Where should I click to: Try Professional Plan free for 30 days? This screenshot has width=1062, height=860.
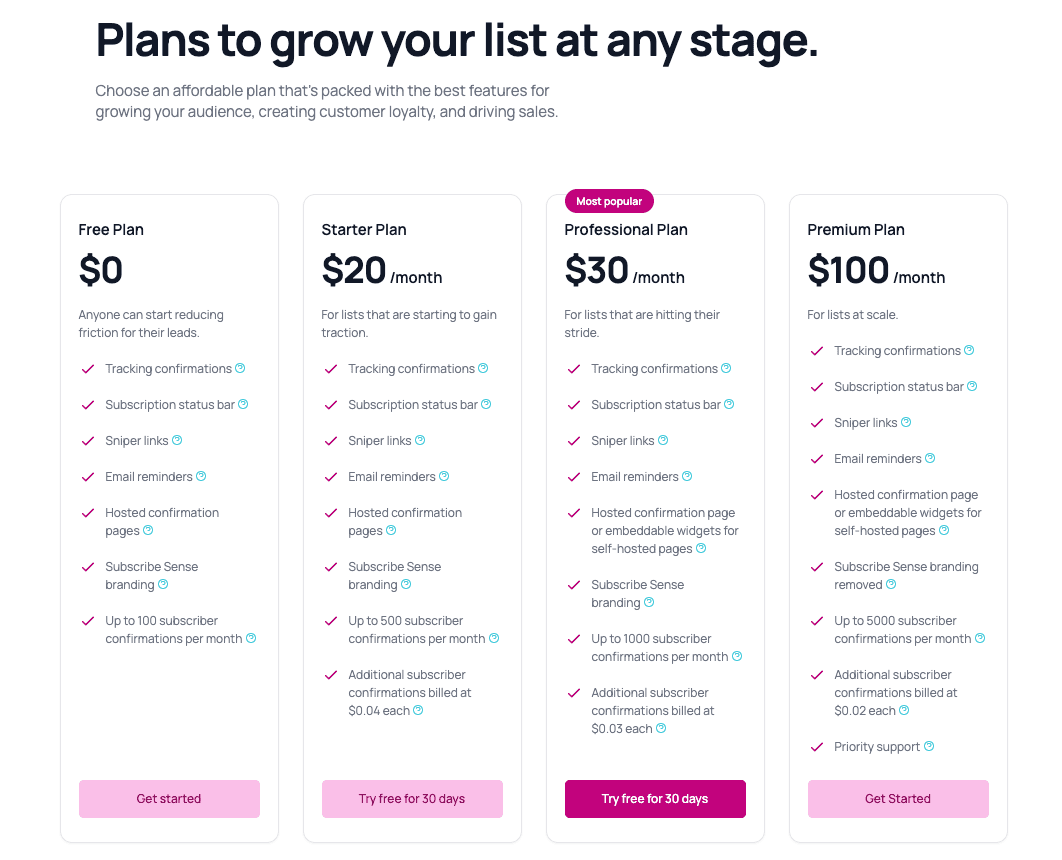655,799
